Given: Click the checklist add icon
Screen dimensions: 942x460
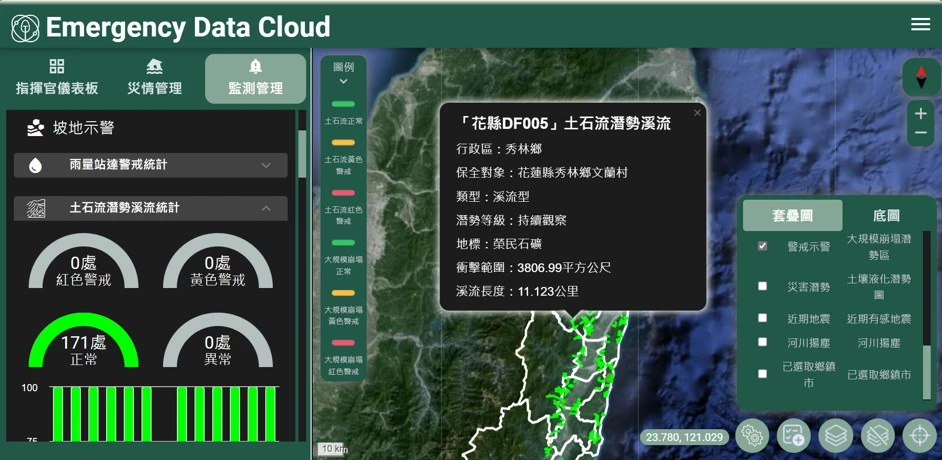Looking at the screenshot, I should pos(794,435).
